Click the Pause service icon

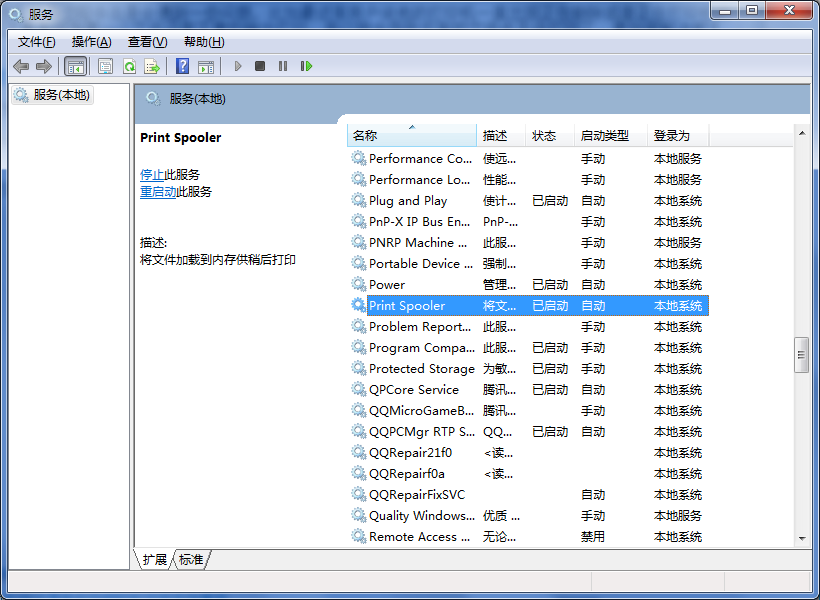click(x=283, y=66)
